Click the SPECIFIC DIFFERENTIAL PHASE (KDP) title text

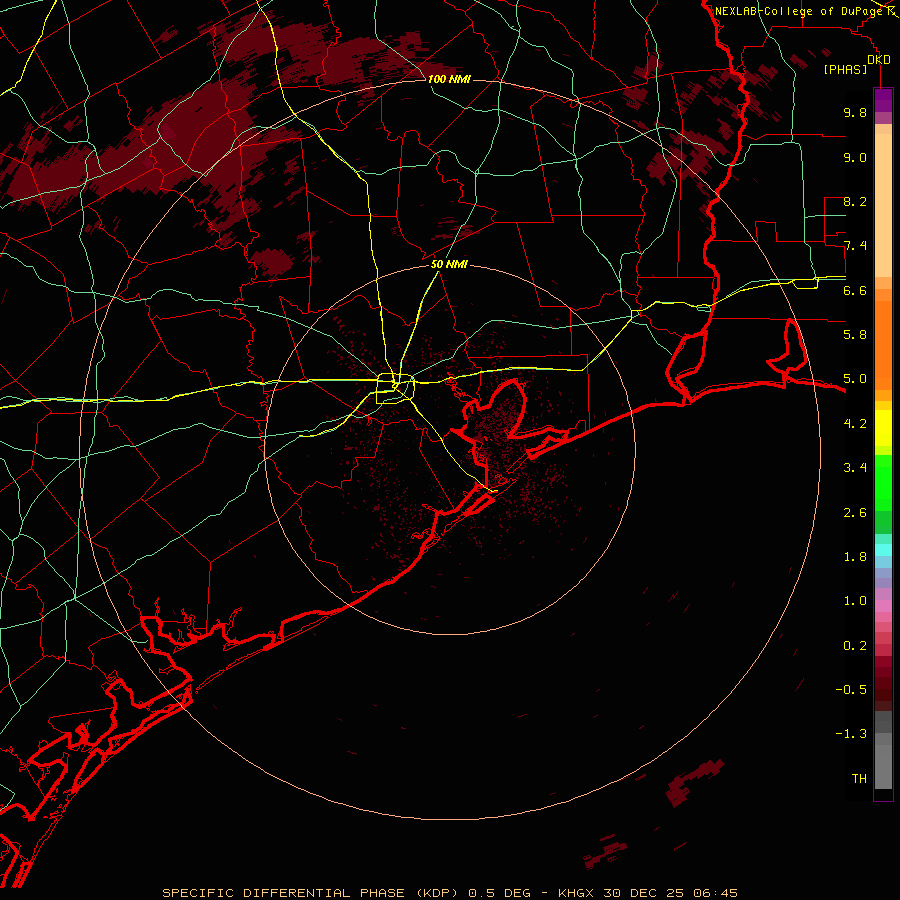coord(311,893)
